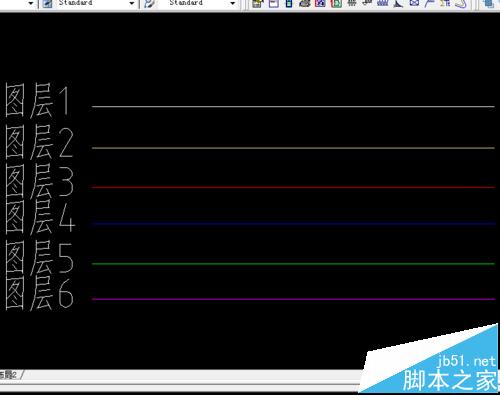500x395 pixels.
Task: Select the green line beside 图层5
Action: tap(293, 264)
